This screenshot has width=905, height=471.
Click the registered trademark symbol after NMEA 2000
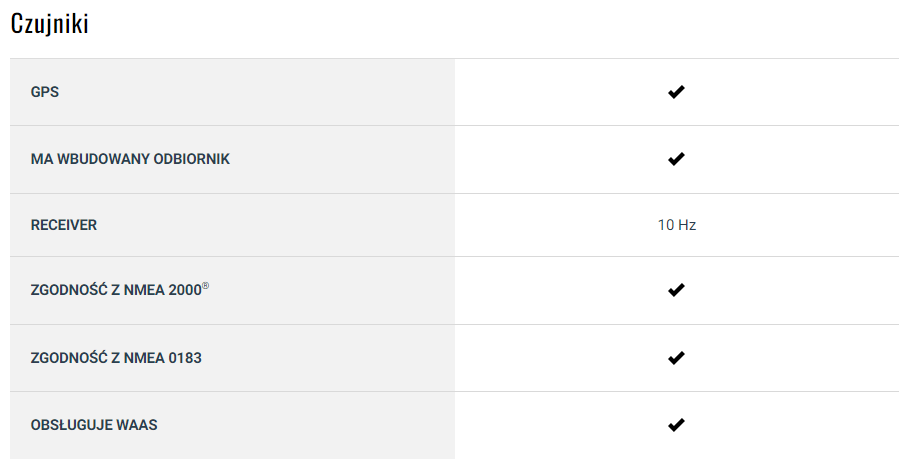coord(205,286)
